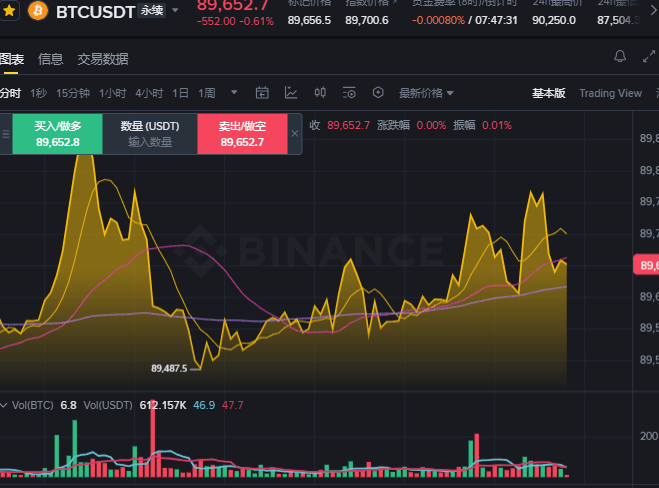Select the 4小时 interval
659x488 pixels.
(x=149, y=93)
